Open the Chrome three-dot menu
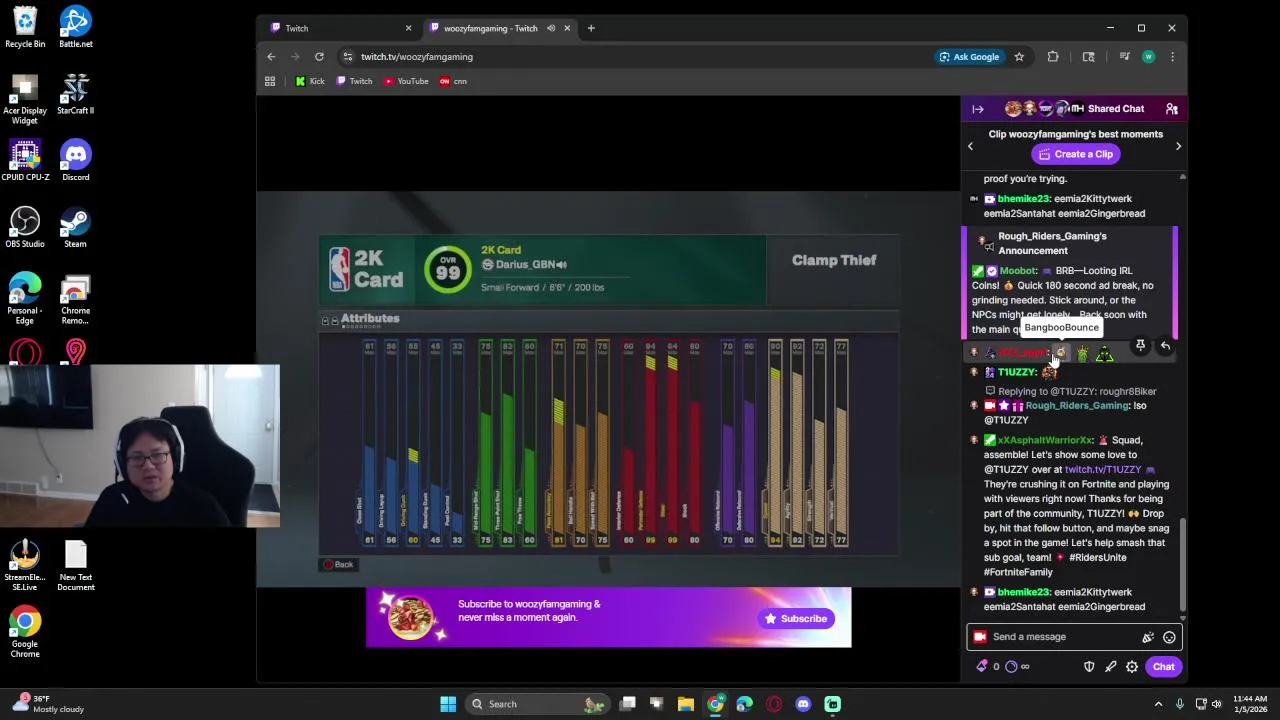Viewport: 1280px width, 720px height. pos(1172,57)
